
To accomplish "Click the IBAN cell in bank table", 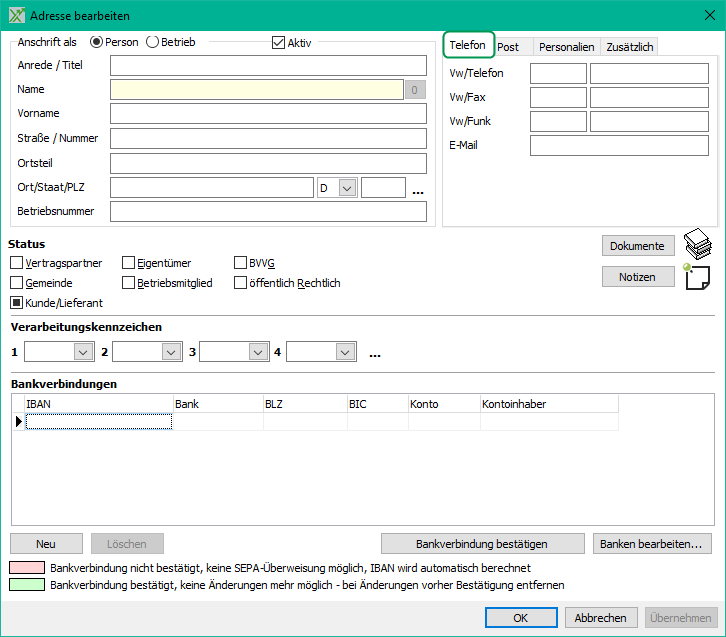I will coord(98,422).
